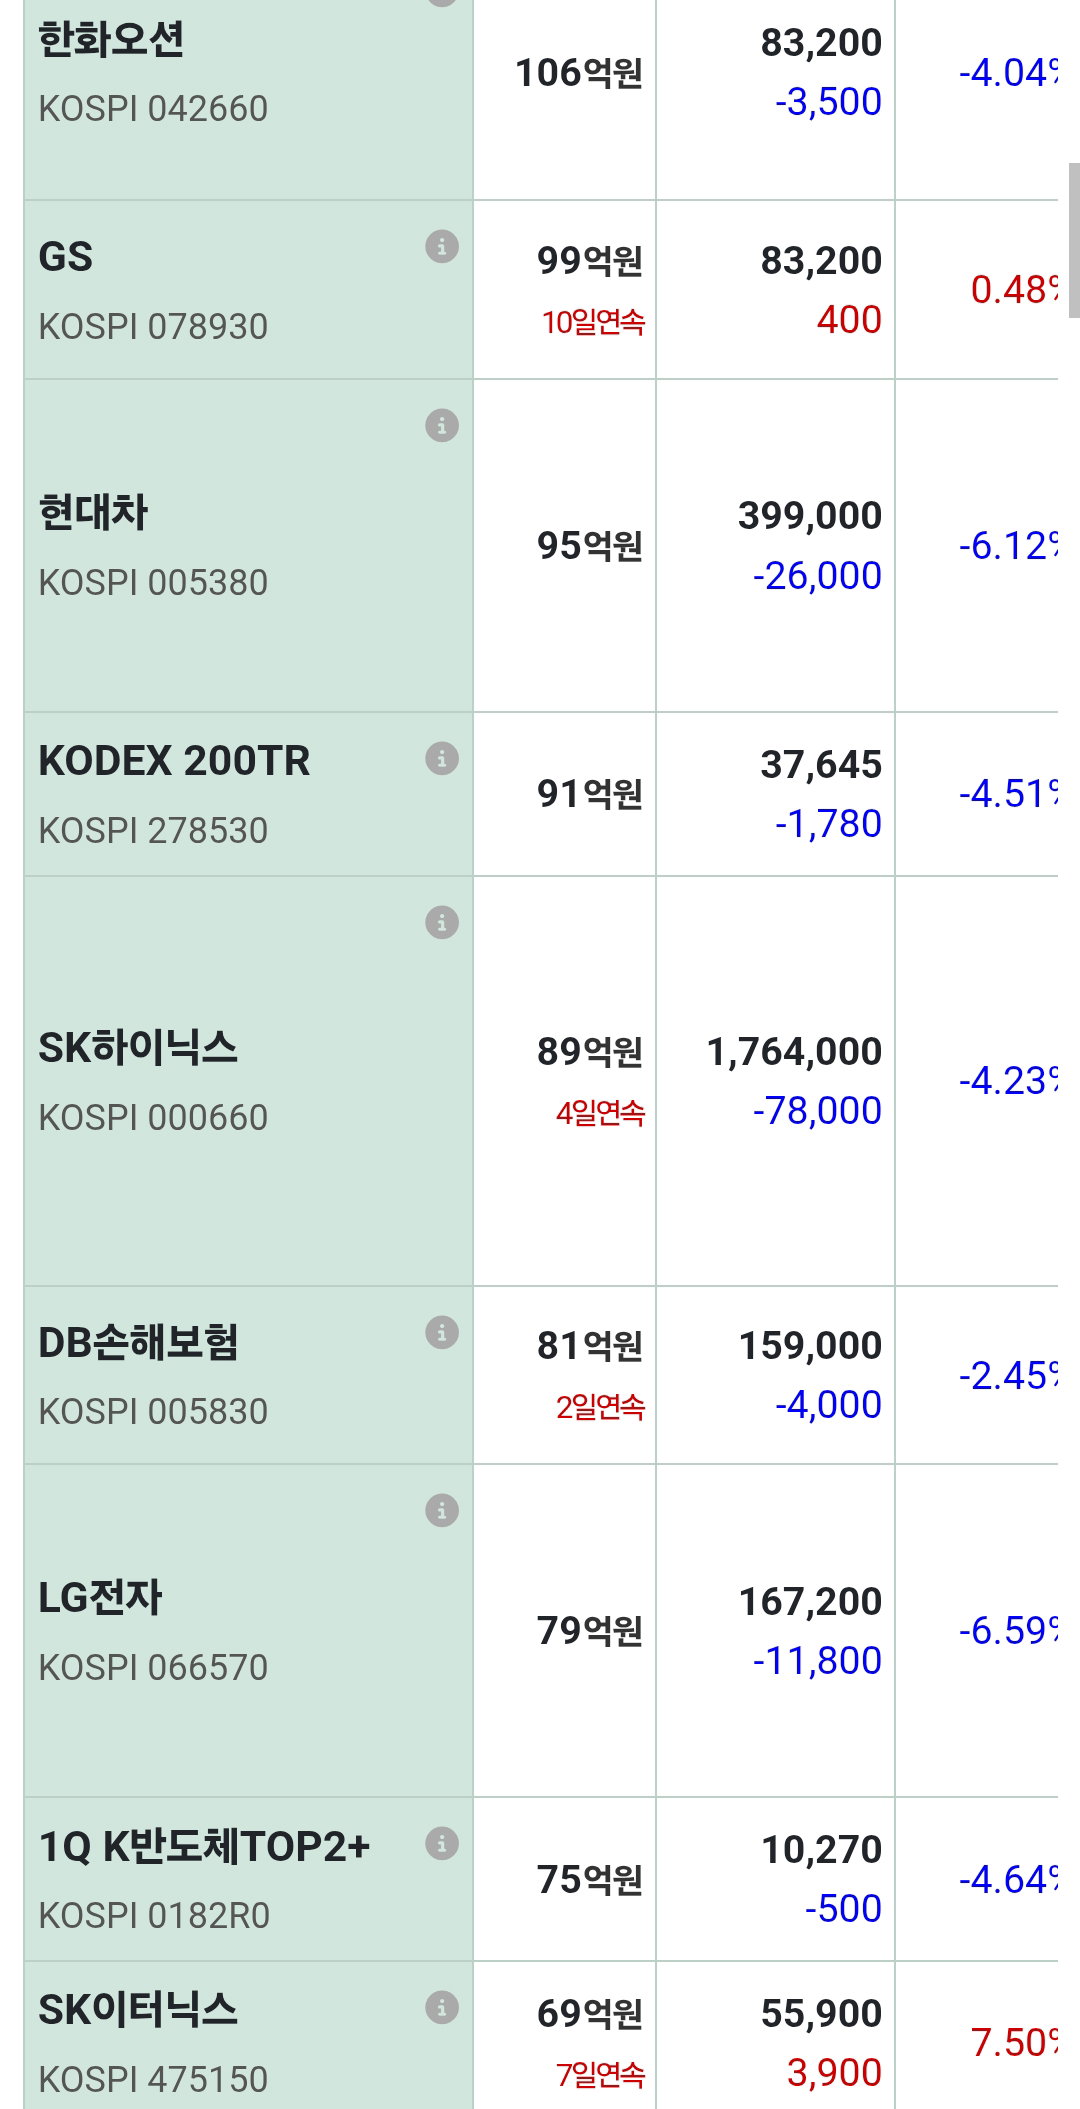Open the SK하이닉스 stock page
The image size is (1080, 2109).
[x=138, y=1048]
